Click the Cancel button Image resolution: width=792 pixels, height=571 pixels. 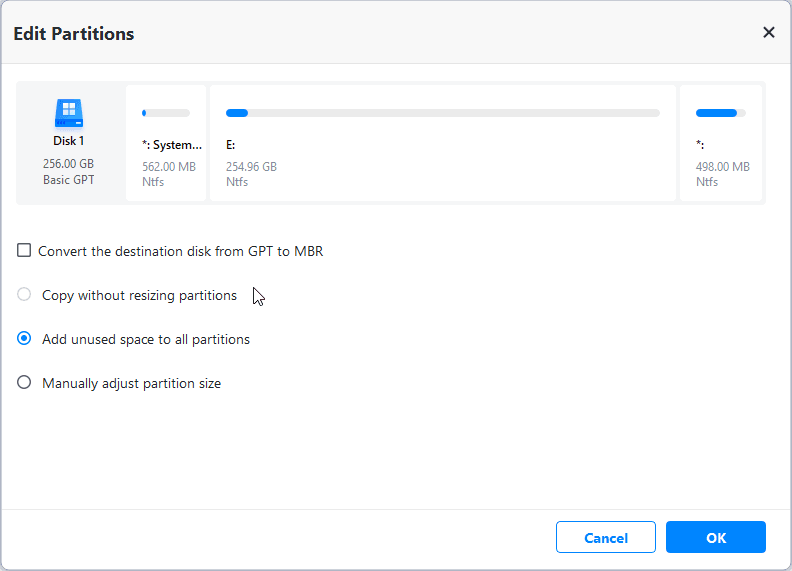coord(605,538)
